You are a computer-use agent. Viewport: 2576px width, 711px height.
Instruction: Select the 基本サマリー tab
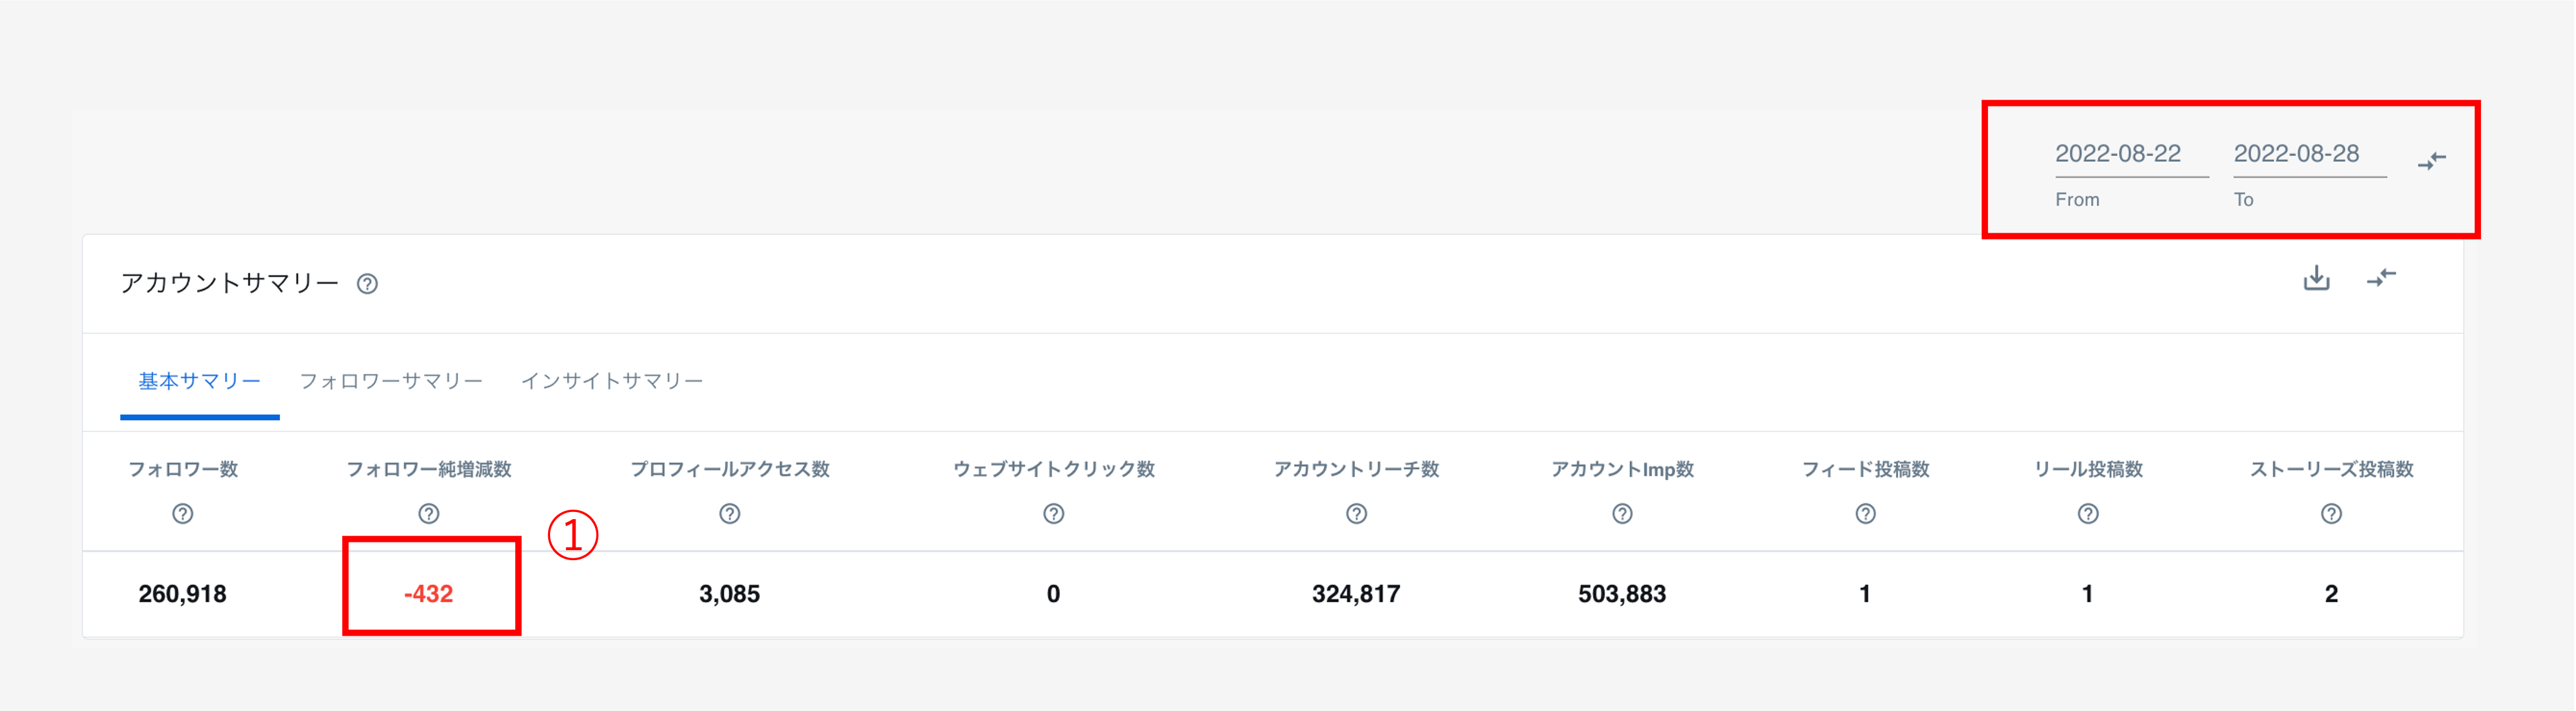pos(199,381)
